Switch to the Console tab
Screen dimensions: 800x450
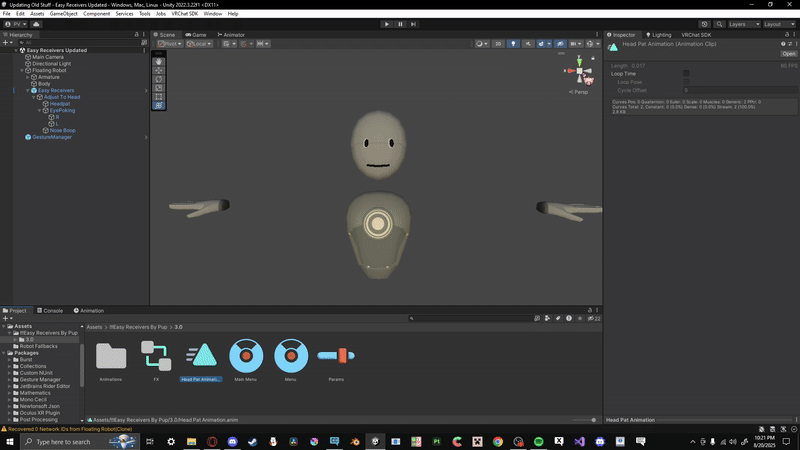[53, 311]
